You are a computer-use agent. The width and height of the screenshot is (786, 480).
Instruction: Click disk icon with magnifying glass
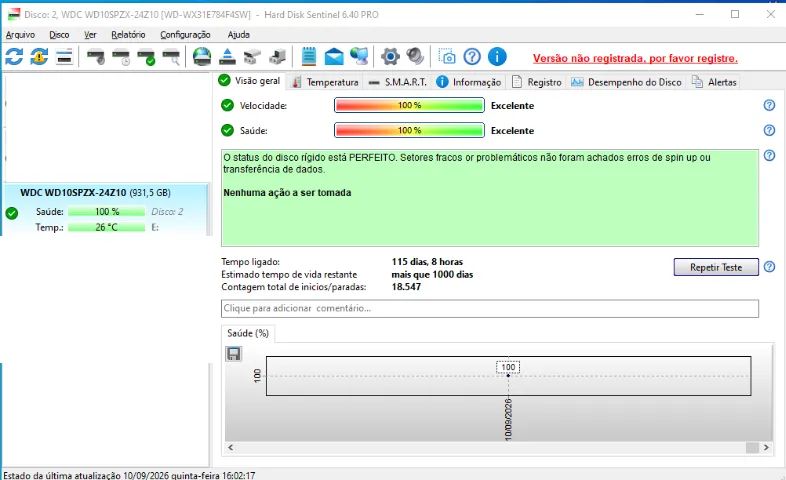tap(171, 57)
